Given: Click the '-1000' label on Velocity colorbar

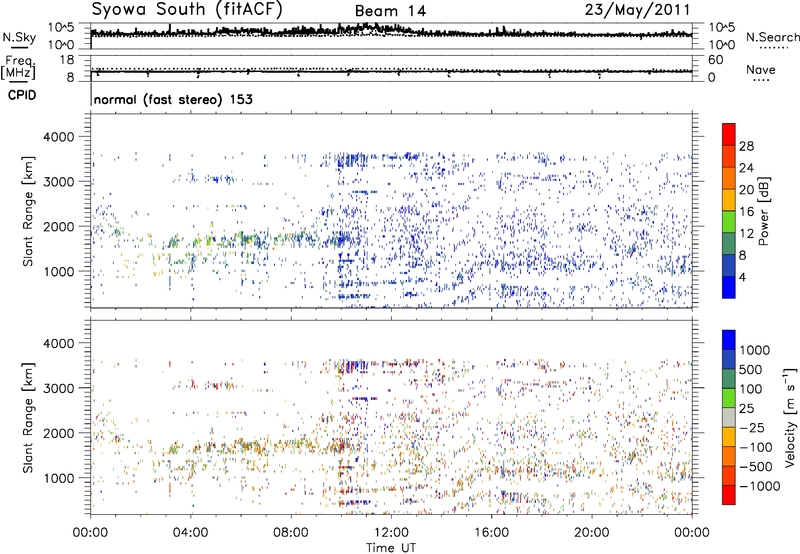Looking at the screenshot, I should pyautogui.click(x=760, y=486).
